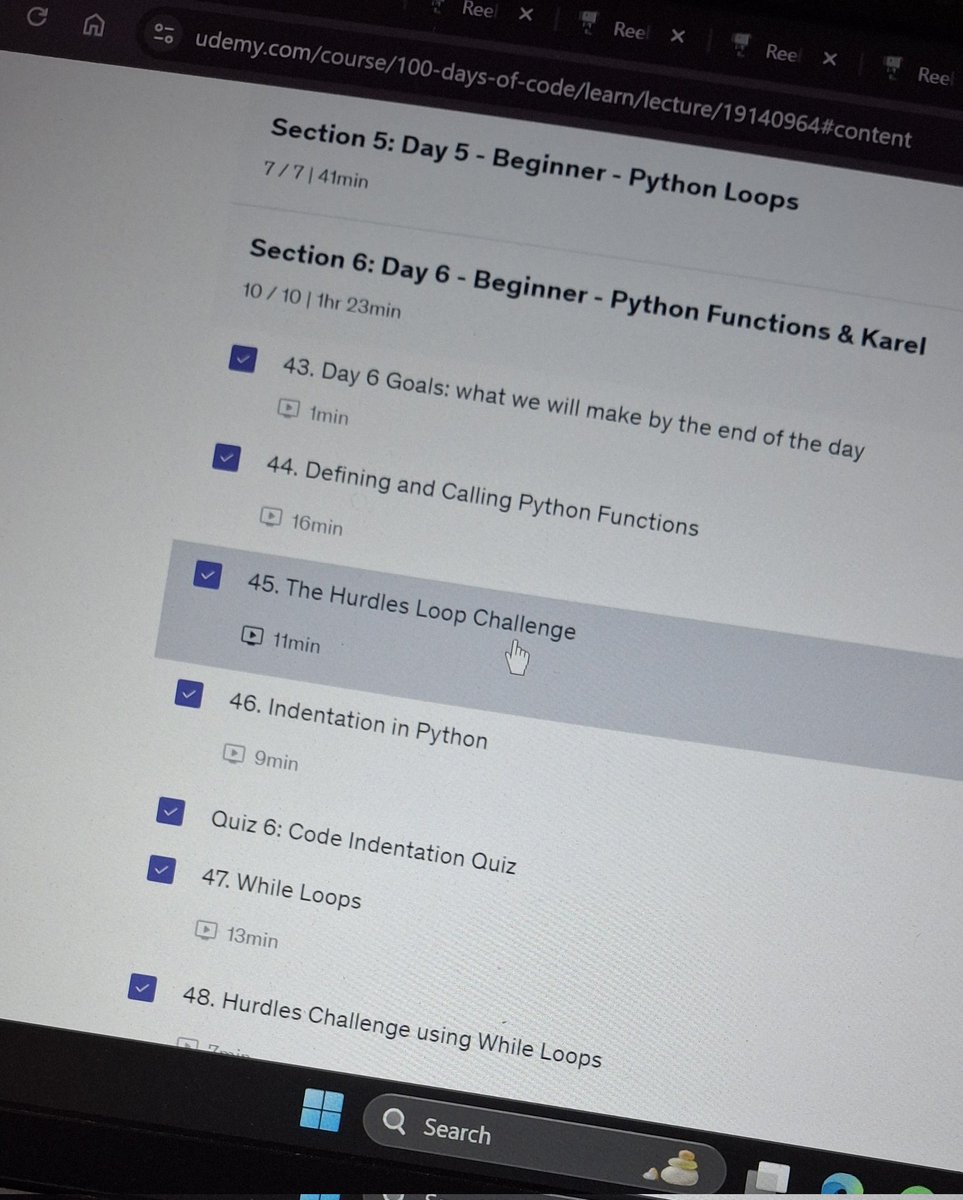Click video icon next to 1min duration
Screen dimensions: 963x1200
point(288,408)
